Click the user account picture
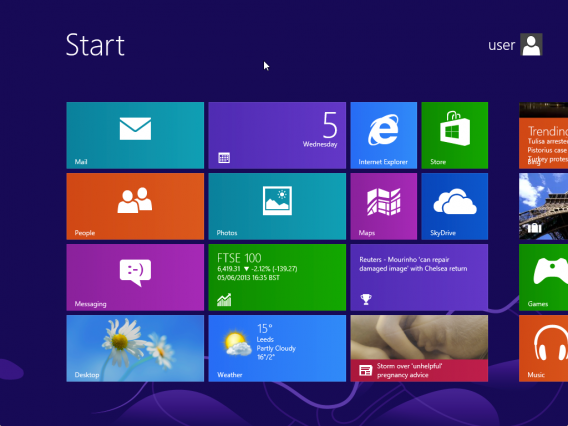The height and width of the screenshot is (426, 568). 531,45
